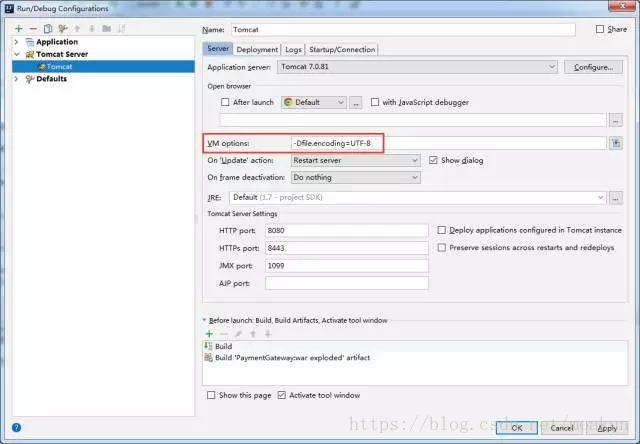640x444 pixels.
Task: Click the Configure... button
Action: pyautogui.click(x=593, y=67)
